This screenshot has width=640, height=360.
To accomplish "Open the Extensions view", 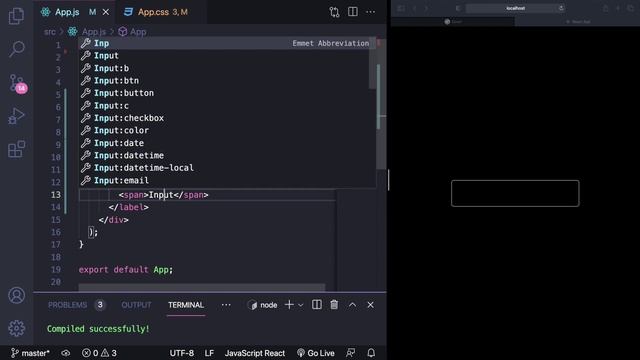I will 16,149.
